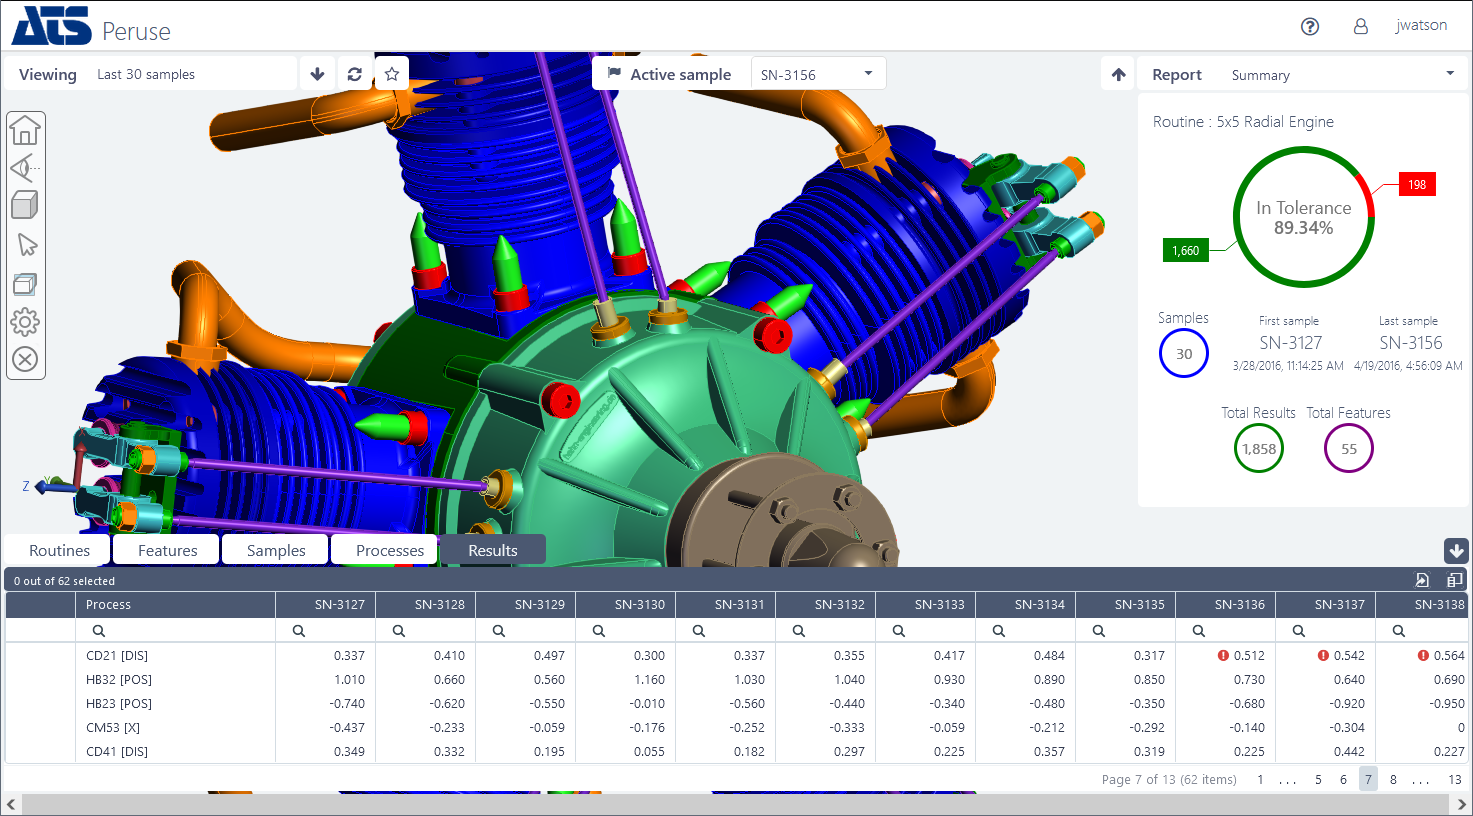Click the red 198 out-of-tolerance label
This screenshot has width=1473, height=816.
tap(1417, 184)
